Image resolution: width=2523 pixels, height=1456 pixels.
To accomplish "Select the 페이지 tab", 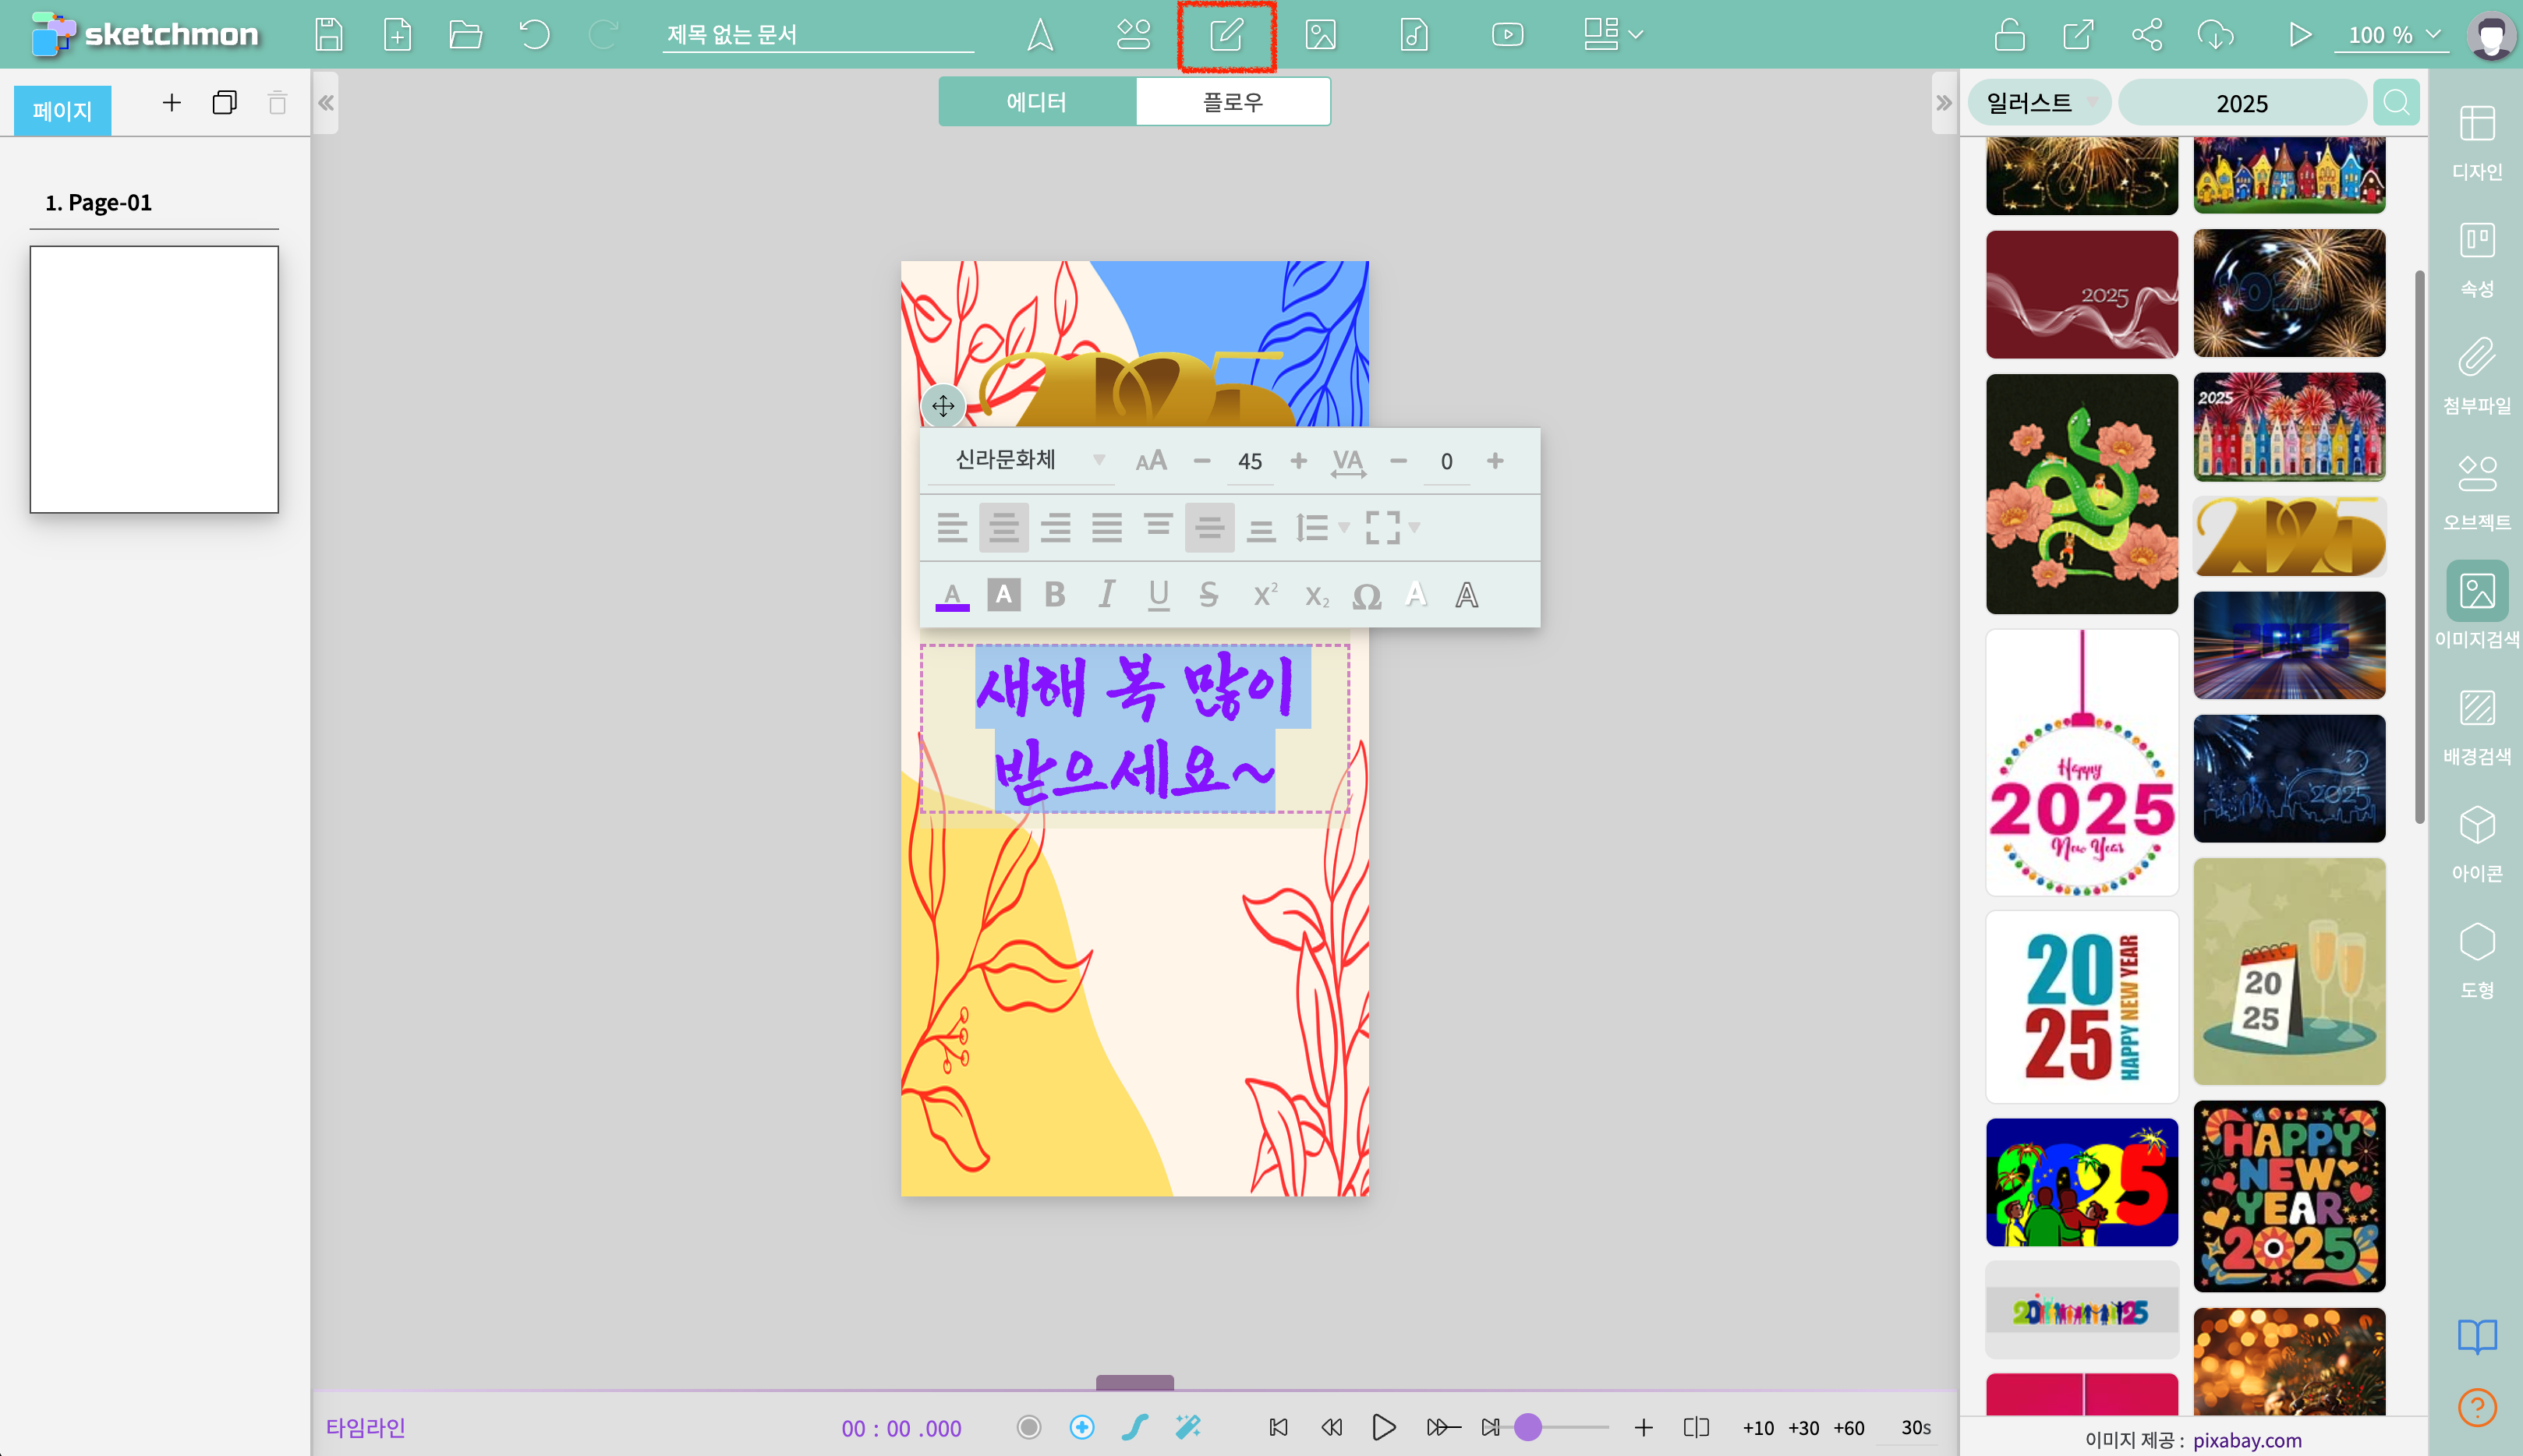I will [62, 110].
